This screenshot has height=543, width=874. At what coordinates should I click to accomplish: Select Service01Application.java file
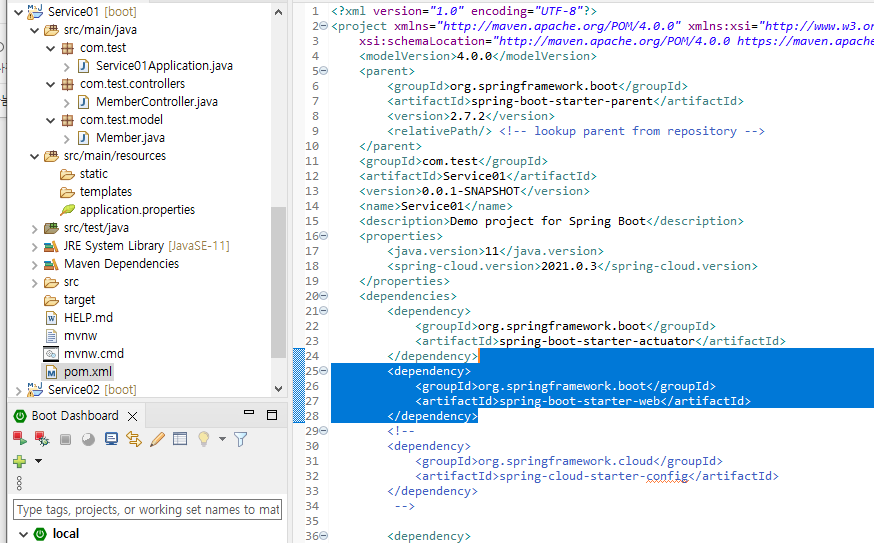click(x=164, y=66)
